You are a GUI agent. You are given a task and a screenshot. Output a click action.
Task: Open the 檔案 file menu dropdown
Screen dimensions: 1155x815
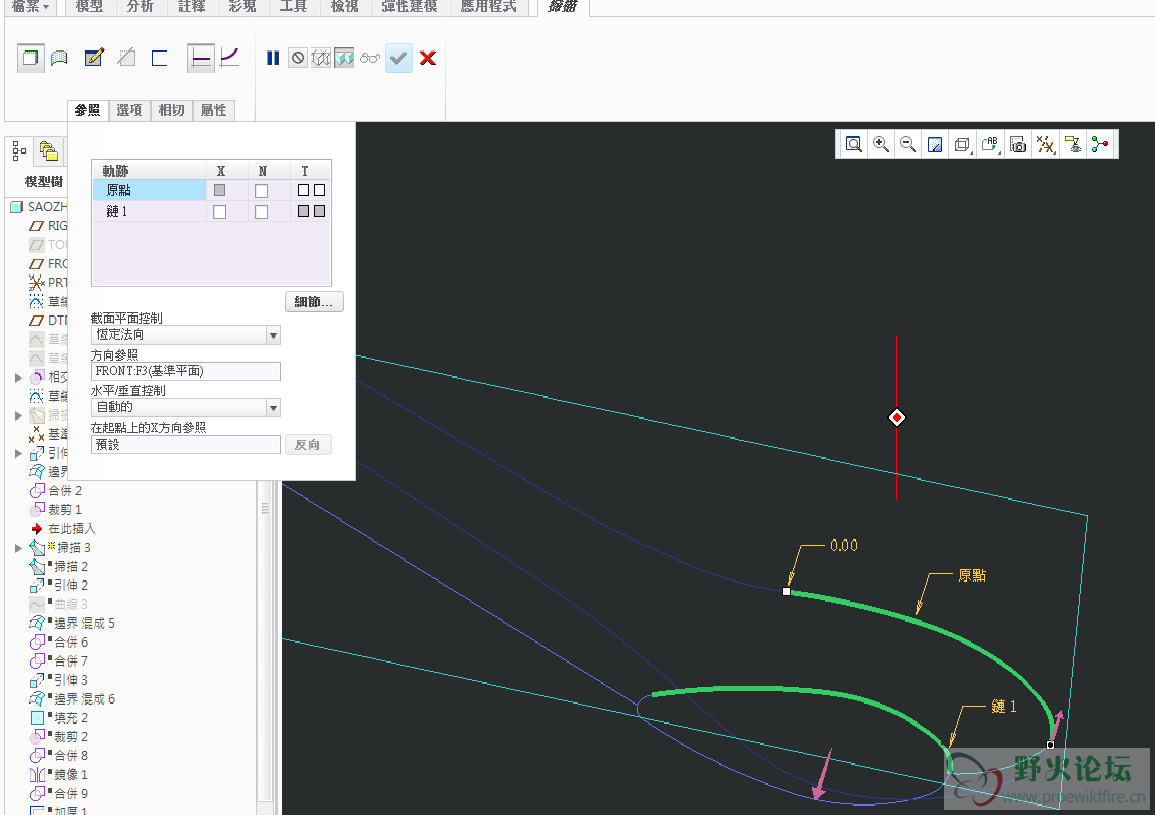[x=30, y=7]
